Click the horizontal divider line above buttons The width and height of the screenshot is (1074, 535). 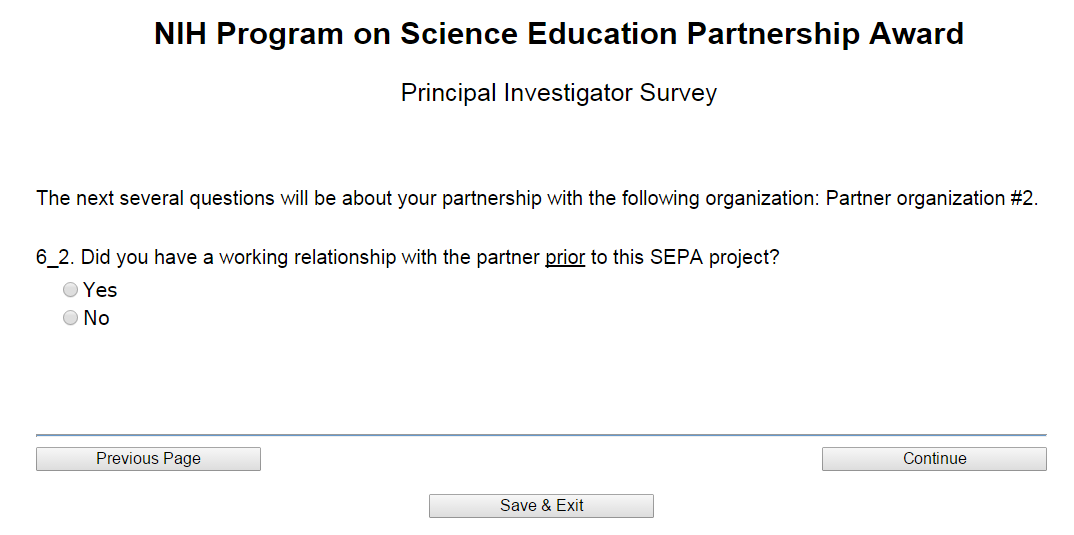540,435
